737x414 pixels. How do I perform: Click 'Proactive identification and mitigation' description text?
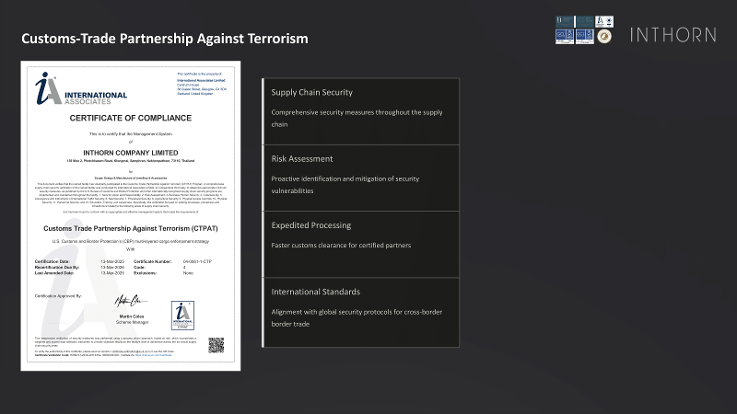[x=345, y=185]
